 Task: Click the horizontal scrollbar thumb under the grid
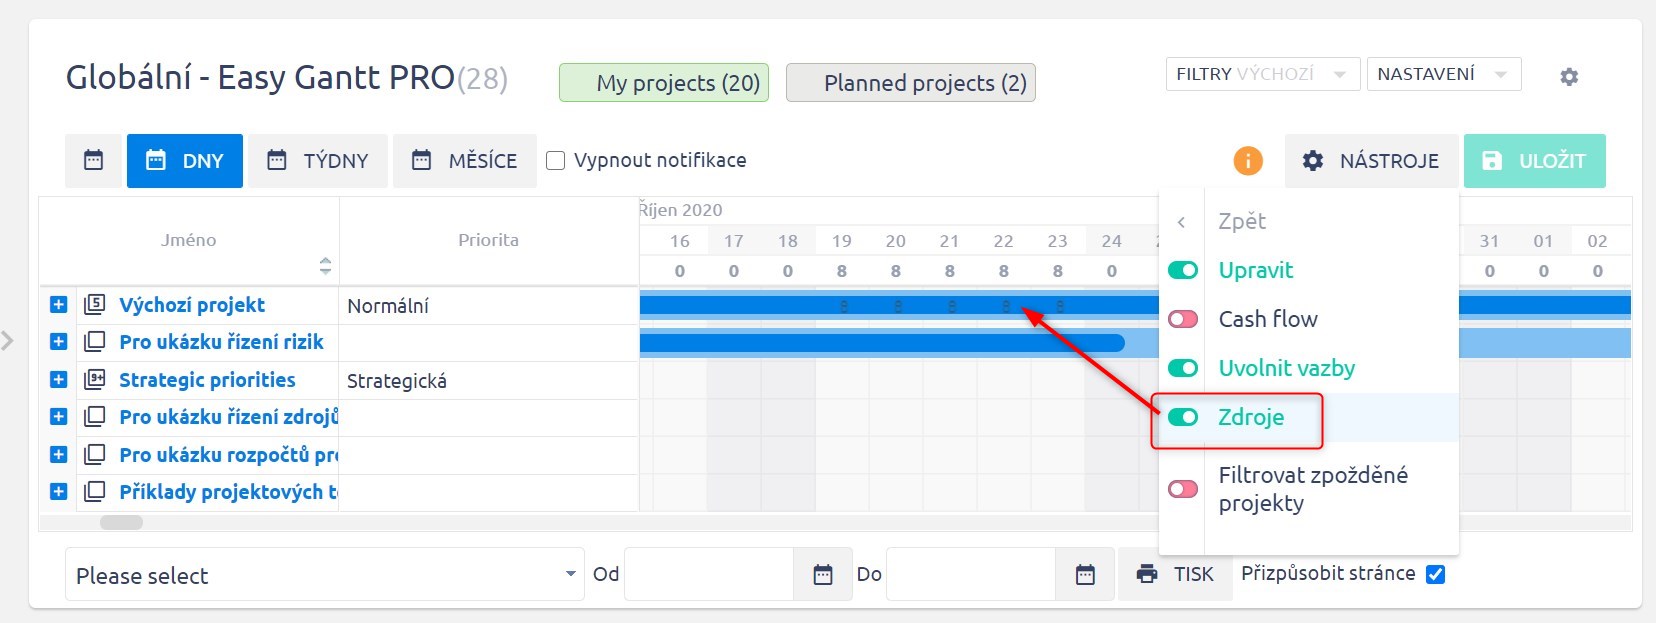click(121, 522)
